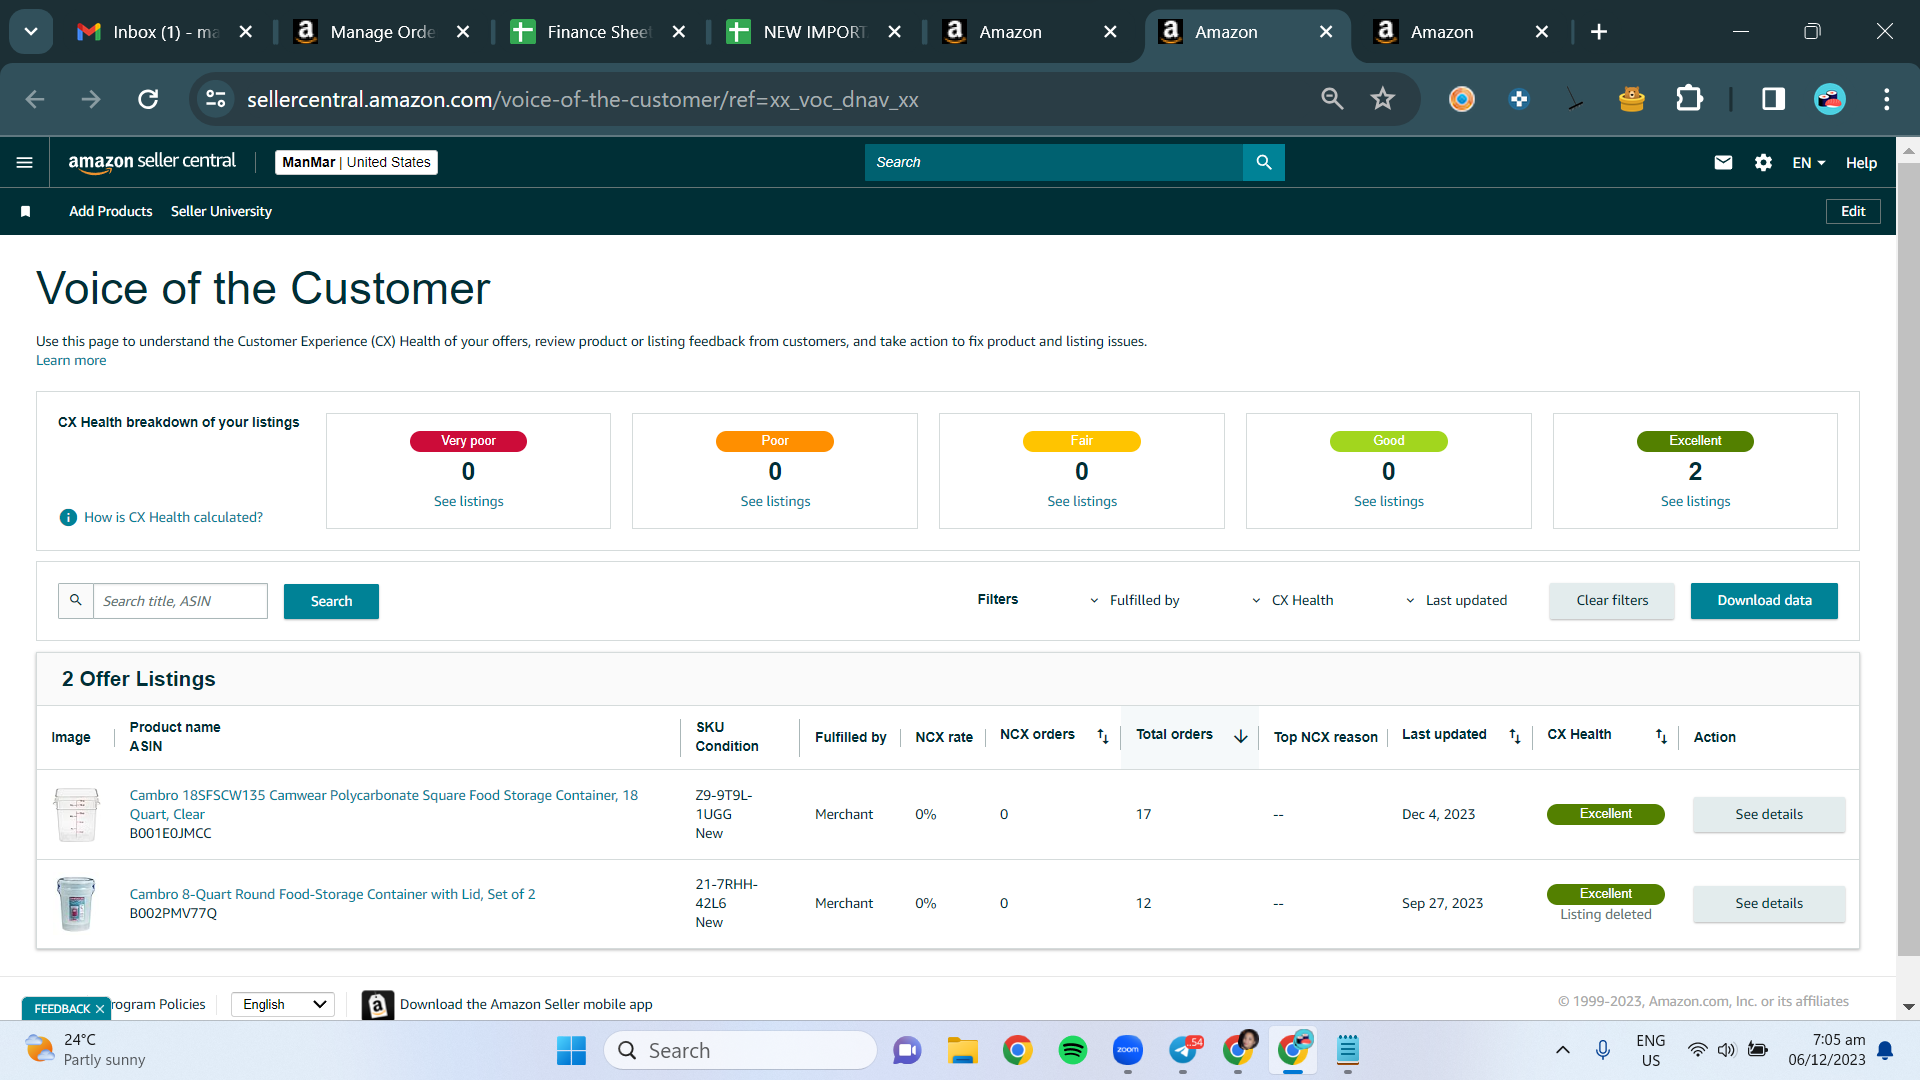
Task: Open Add Products menu item
Action: click(111, 211)
